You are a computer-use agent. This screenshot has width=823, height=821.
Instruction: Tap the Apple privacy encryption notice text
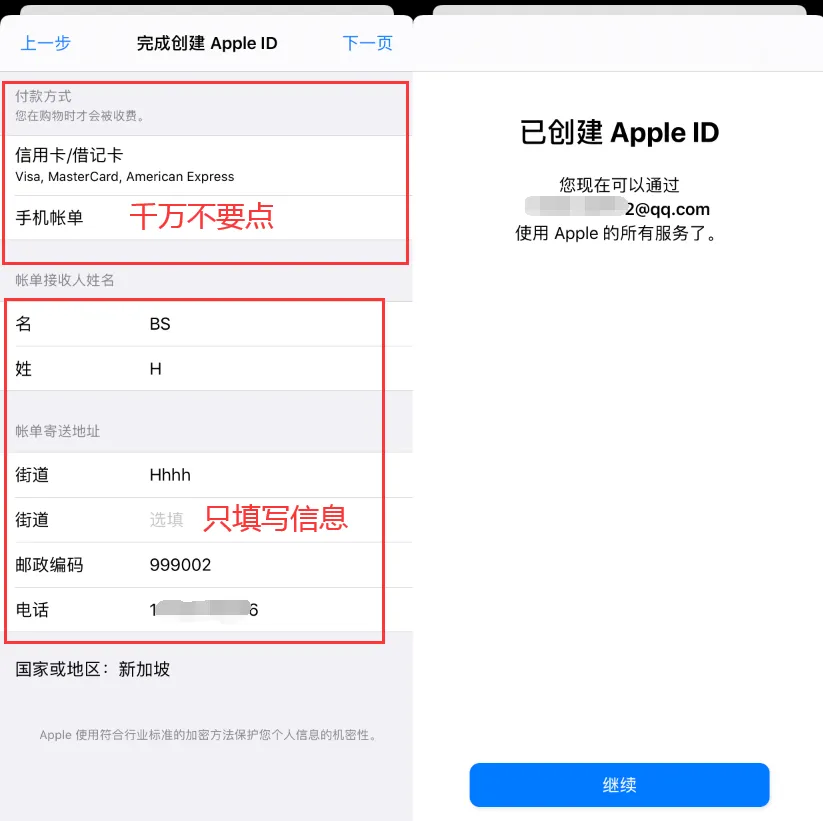[x=208, y=735]
